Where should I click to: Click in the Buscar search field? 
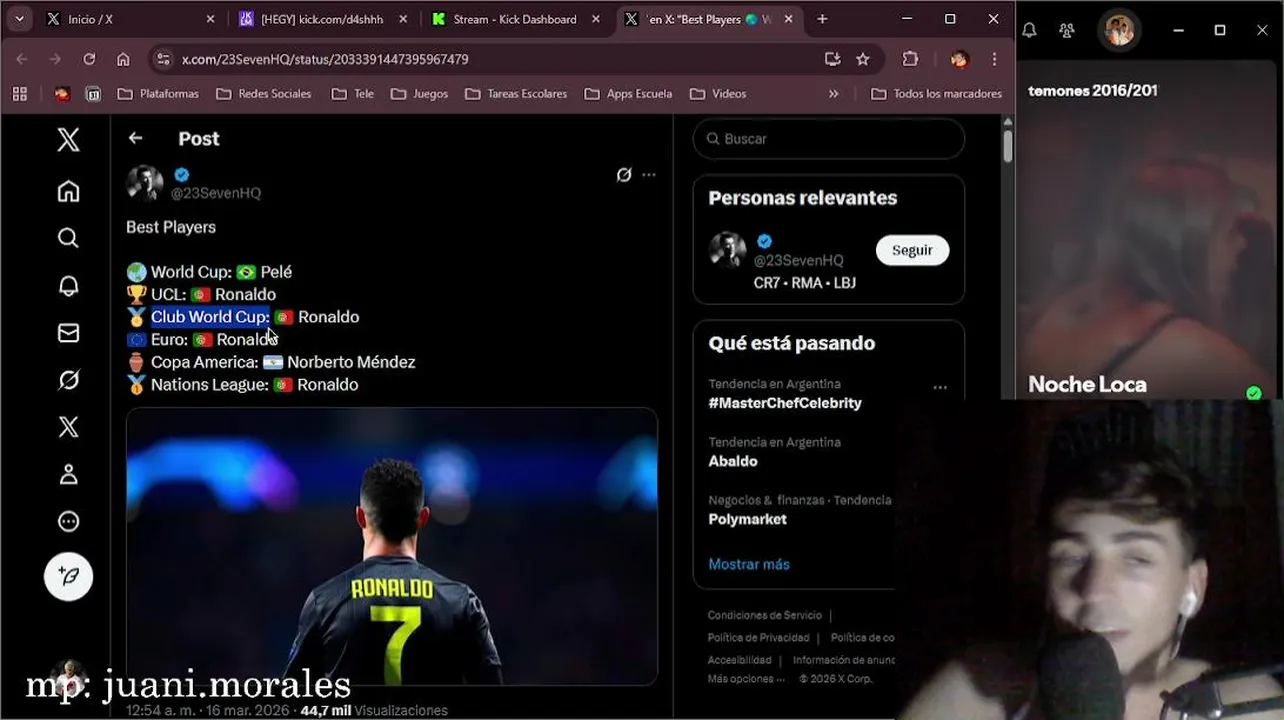[x=829, y=139]
